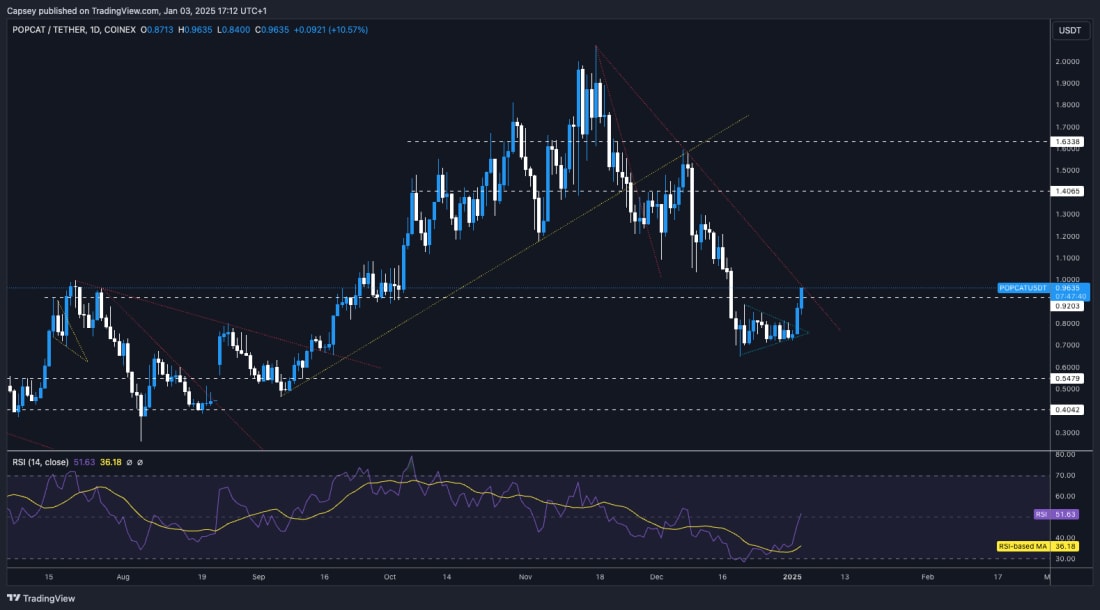This screenshot has height=610, width=1100.
Task: Click the 2.0000 price scale label
Action: [x=1067, y=62]
